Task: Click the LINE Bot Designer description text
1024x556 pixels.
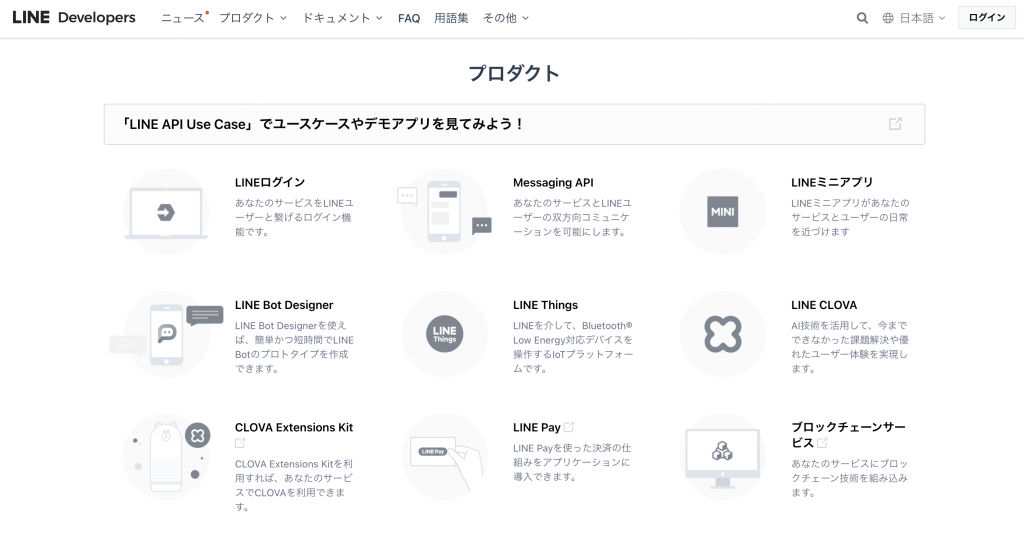Action: click(294, 347)
